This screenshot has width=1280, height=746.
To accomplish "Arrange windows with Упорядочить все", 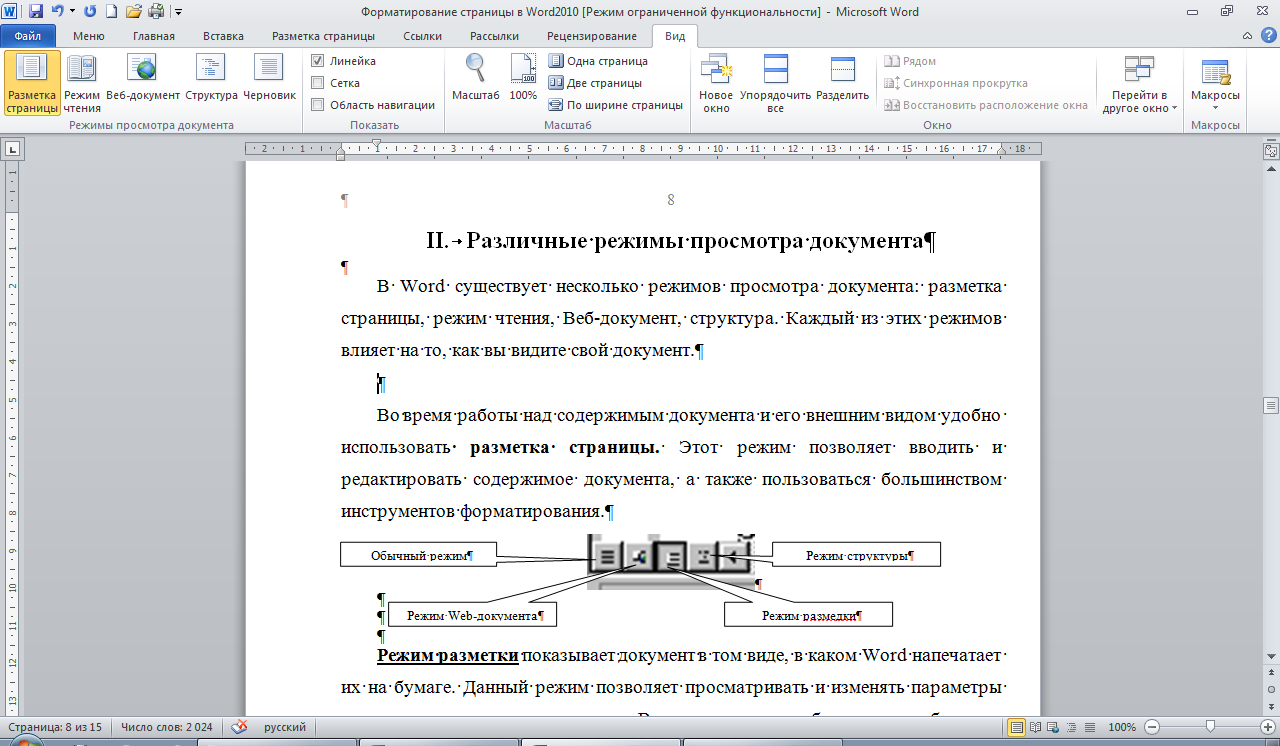I will pyautogui.click(x=775, y=83).
